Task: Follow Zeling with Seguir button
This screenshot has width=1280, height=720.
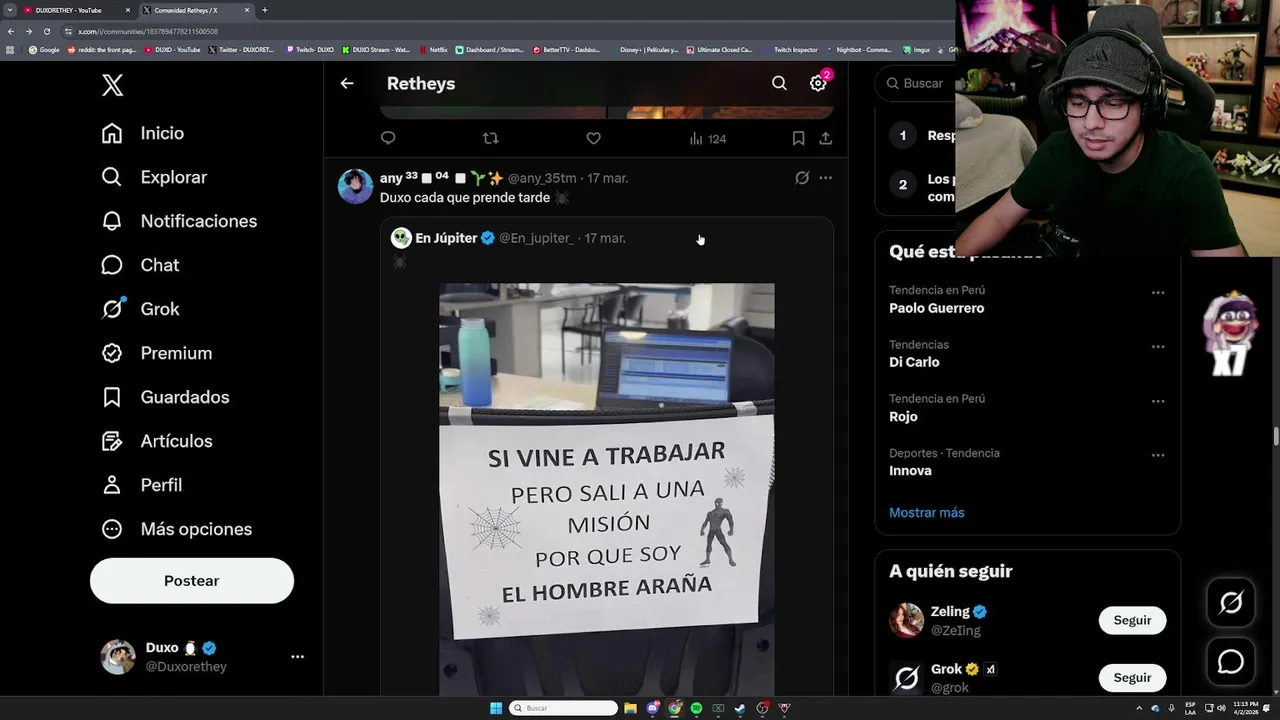Action: pyautogui.click(x=1132, y=620)
